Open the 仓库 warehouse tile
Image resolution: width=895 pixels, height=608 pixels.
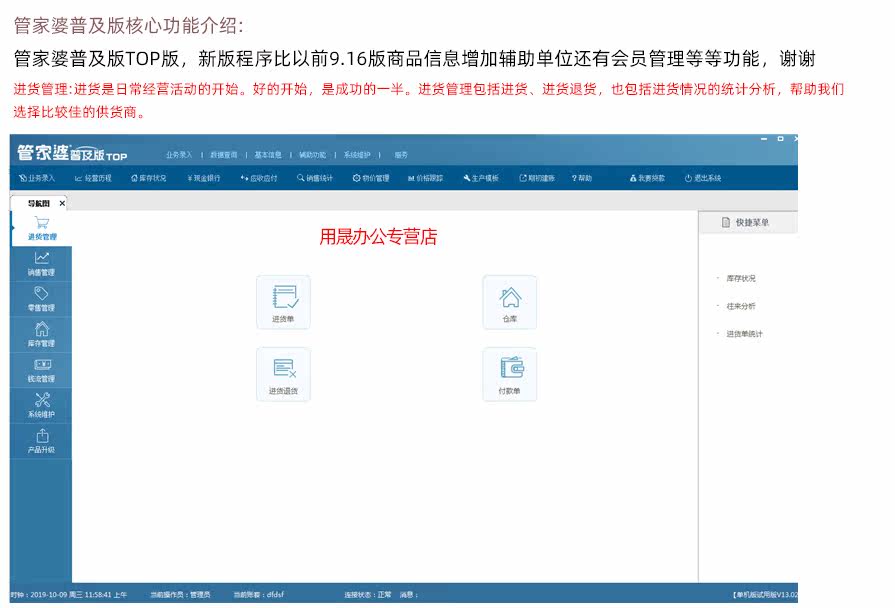click(510, 303)
